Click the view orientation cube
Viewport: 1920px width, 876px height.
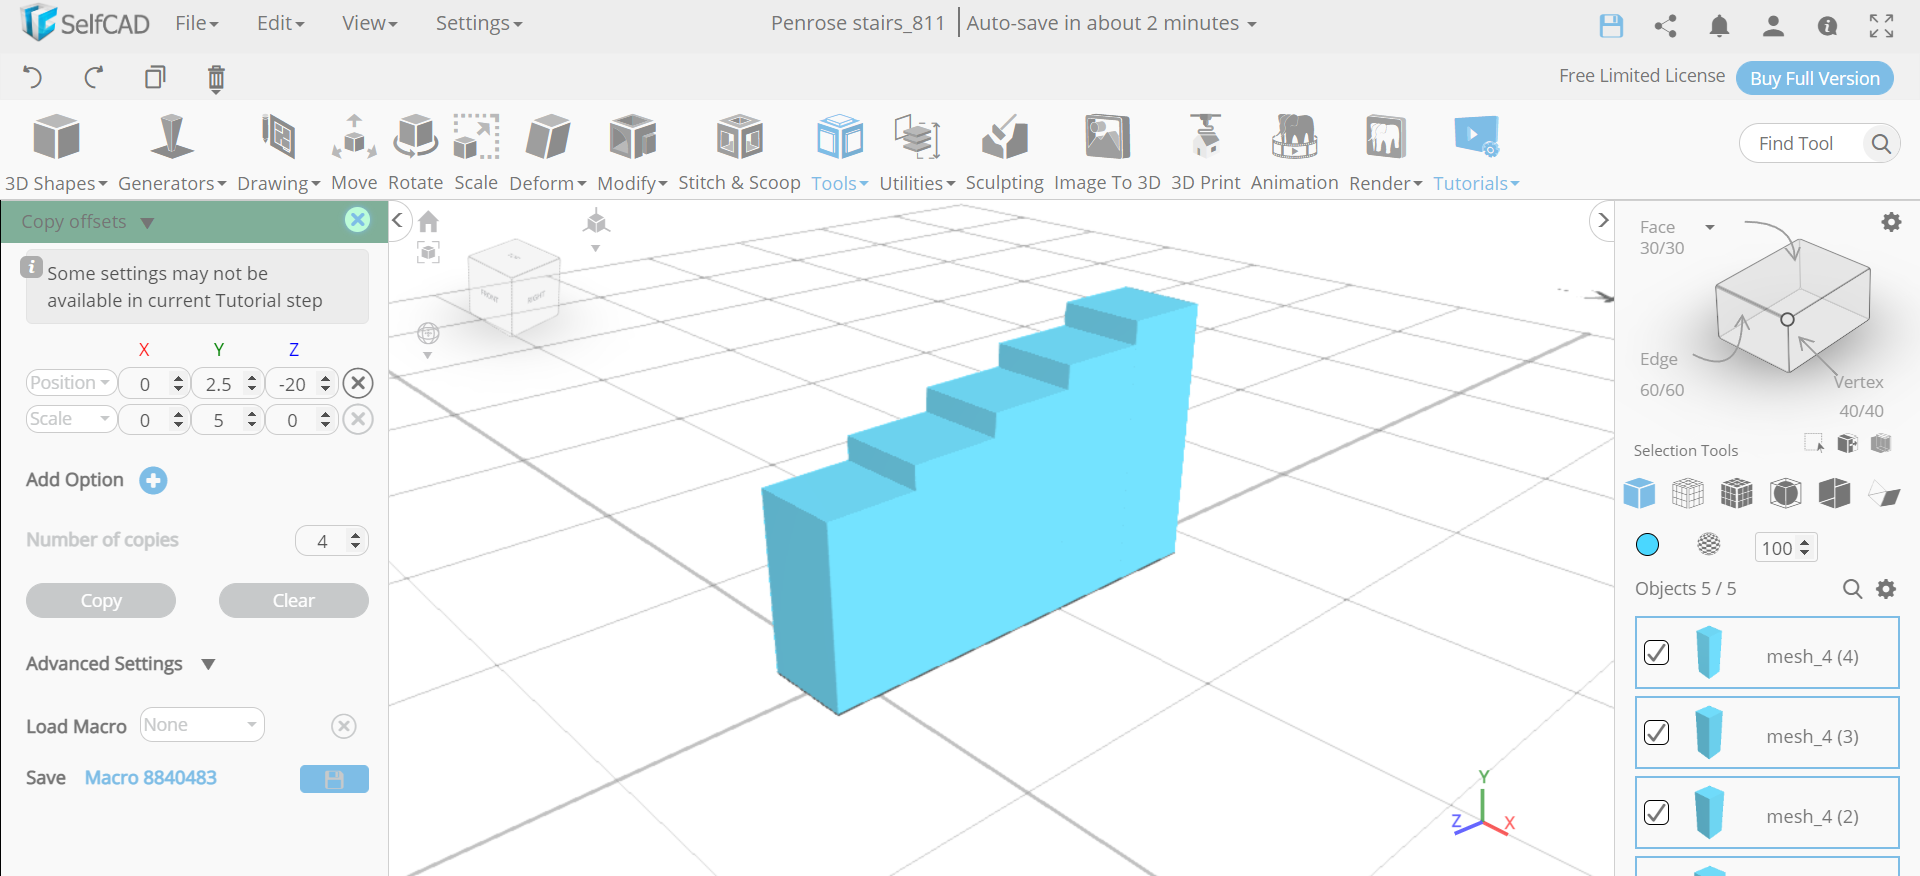513,287
